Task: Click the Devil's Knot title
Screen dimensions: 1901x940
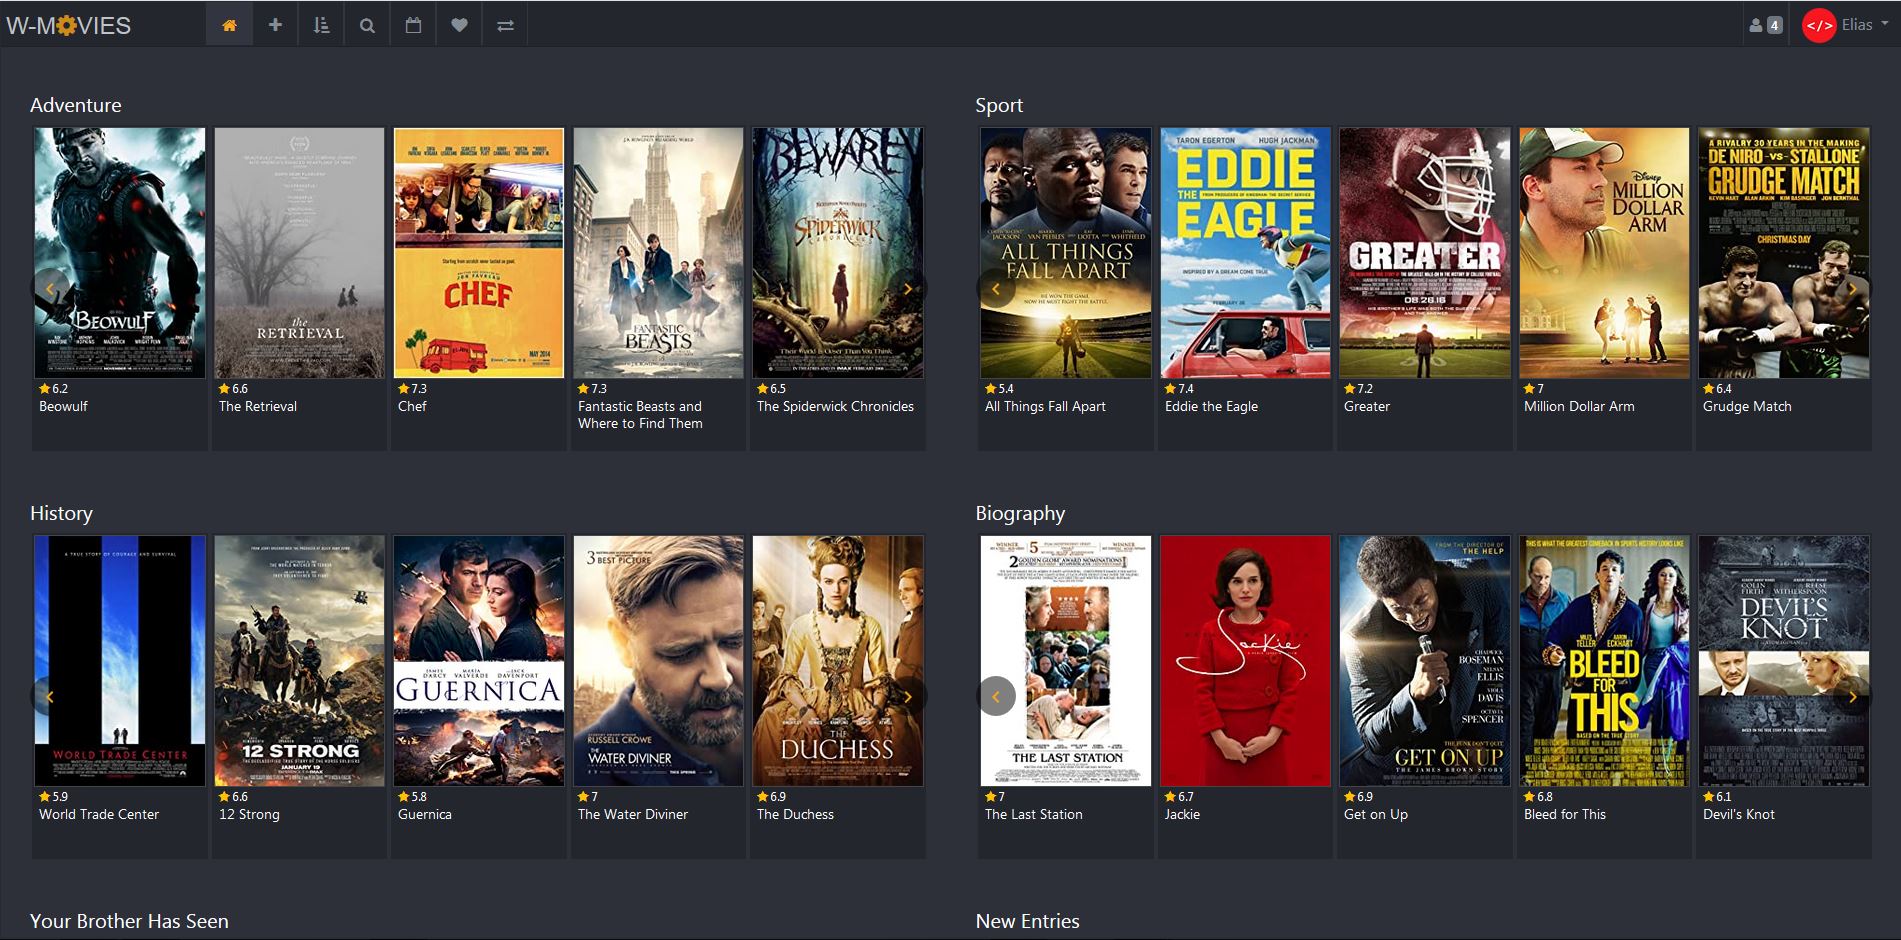Action: (1739, 814)
